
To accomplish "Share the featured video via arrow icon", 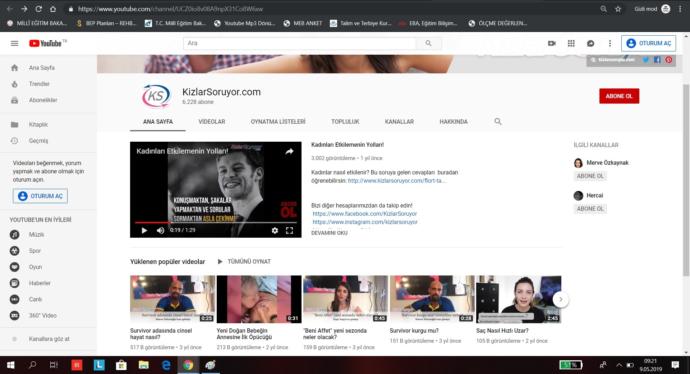I will [x=289, y=151].
